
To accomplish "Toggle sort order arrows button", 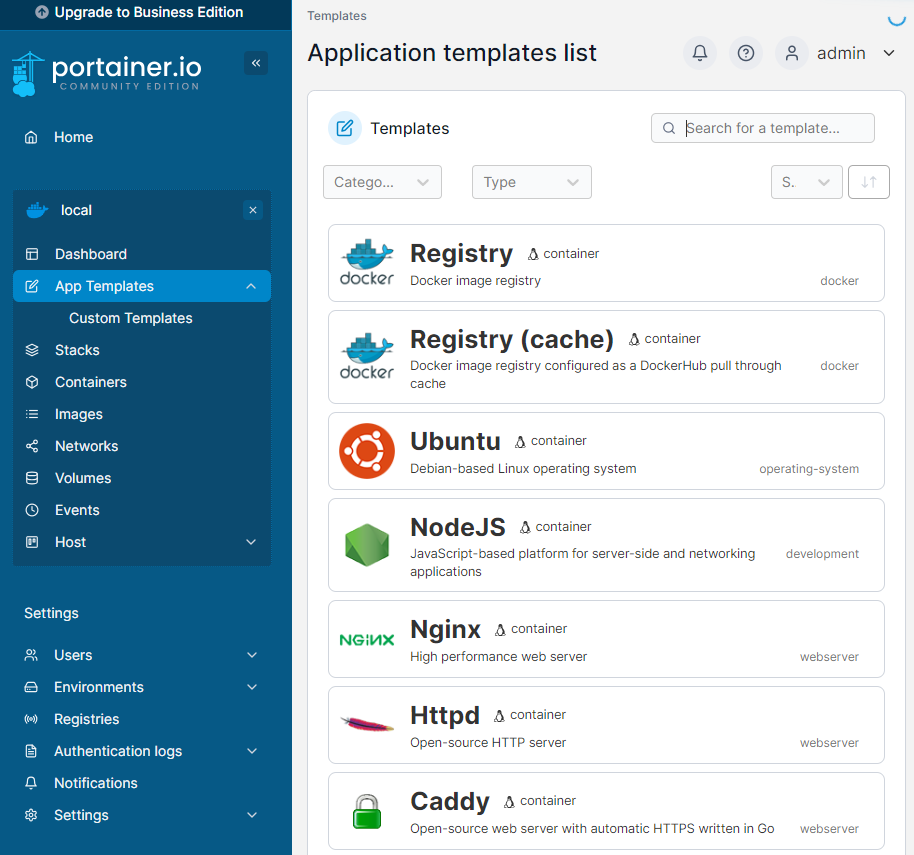I will coord(869,182).
